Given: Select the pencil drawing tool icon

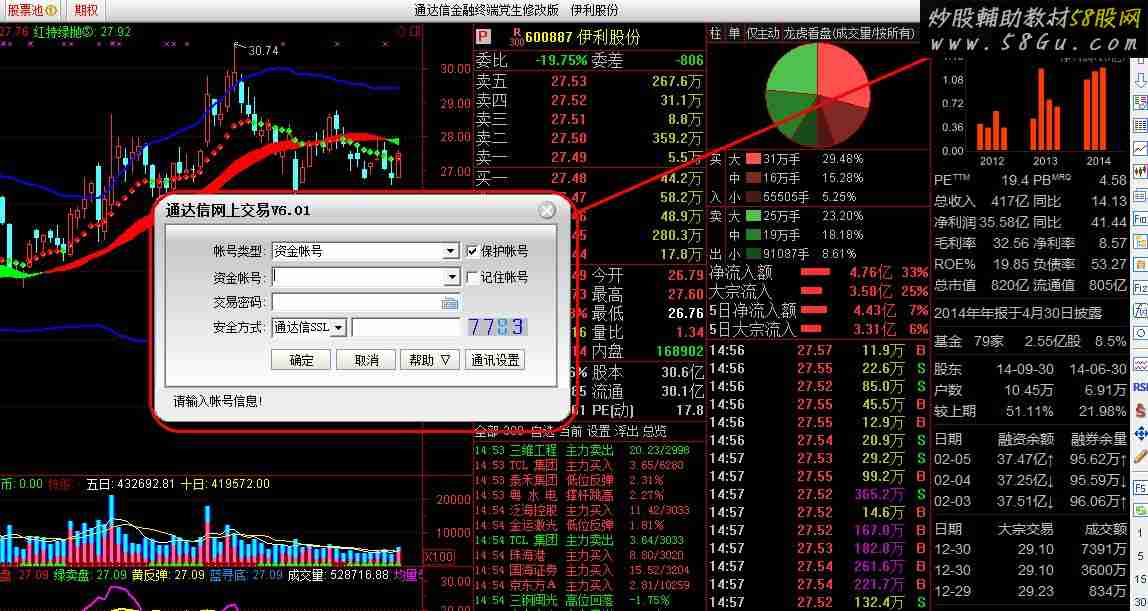Looking at the screenshot, I should pos(1140,458).
